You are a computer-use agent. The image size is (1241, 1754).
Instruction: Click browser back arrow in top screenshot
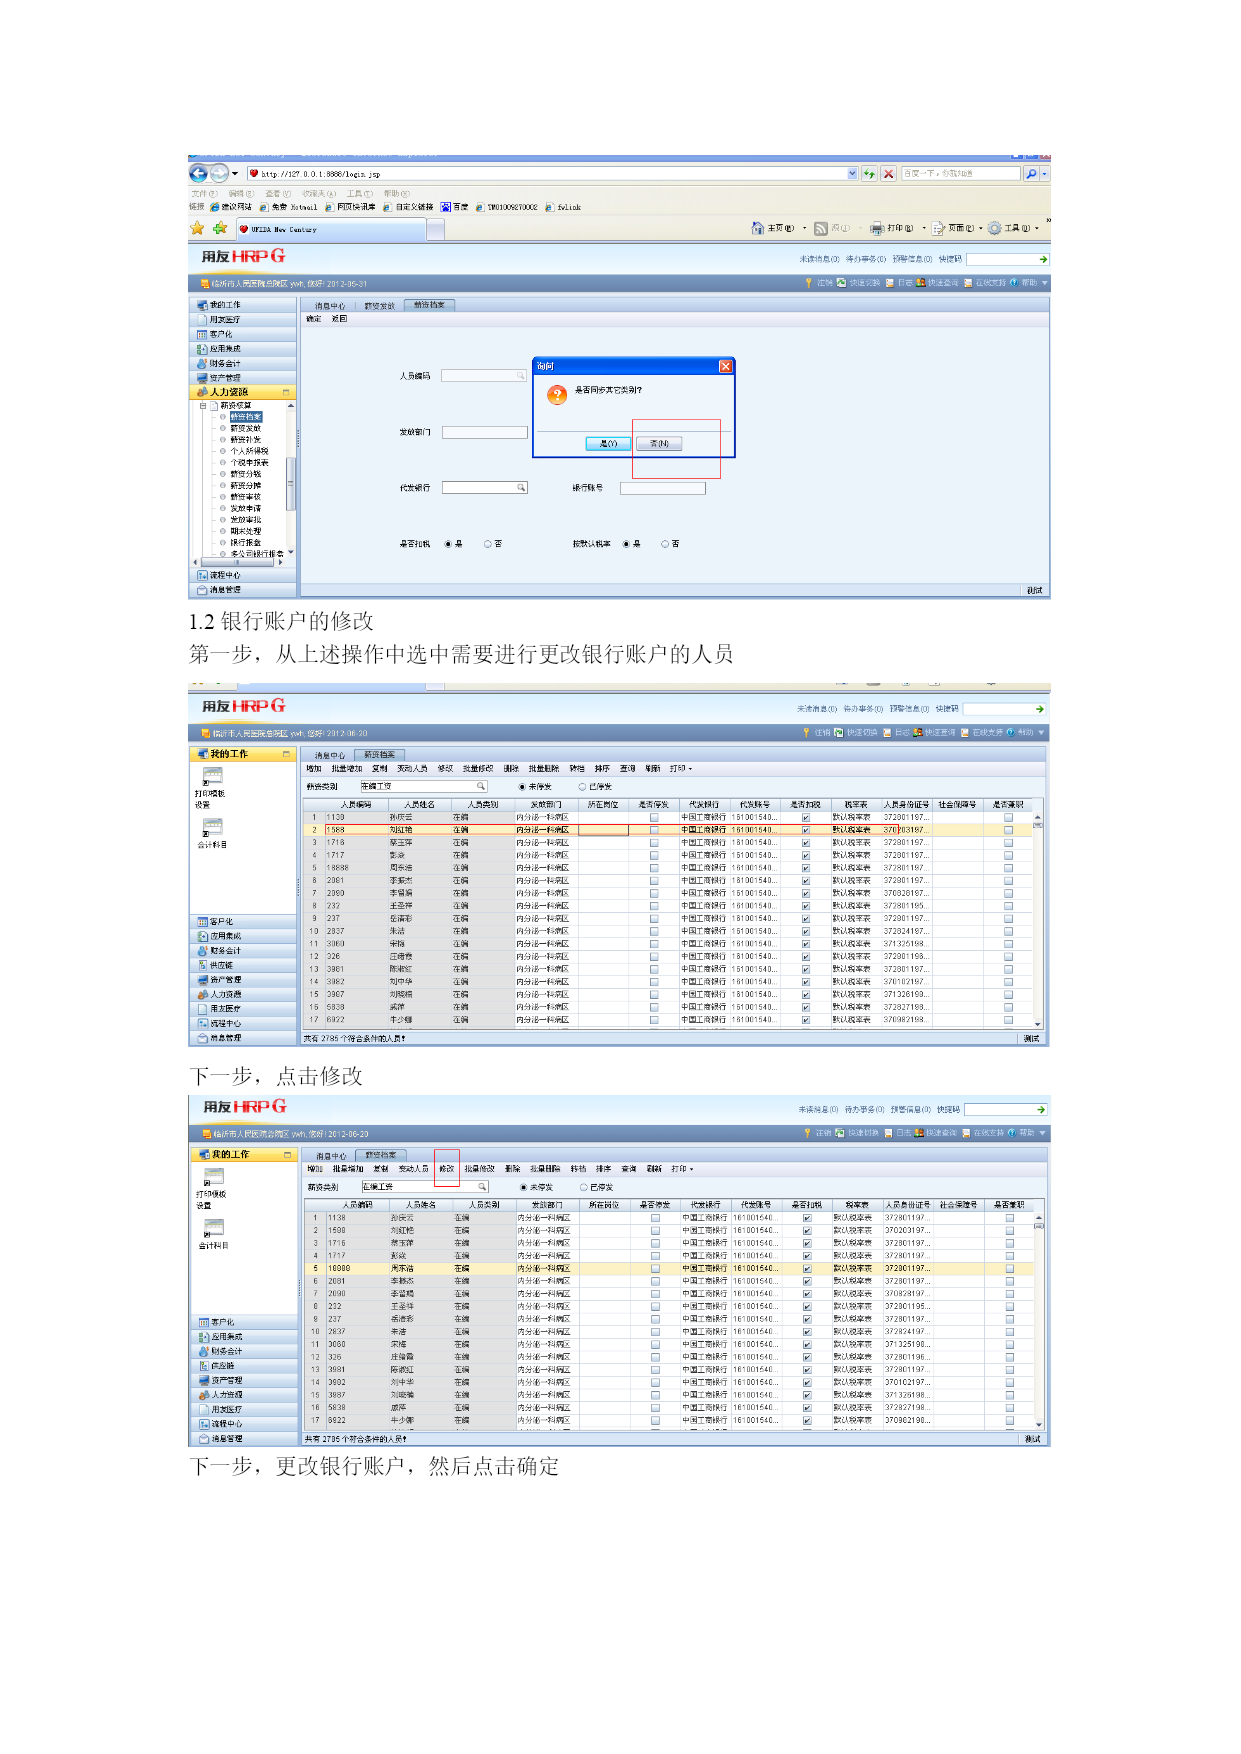pyautogui.click(x=198, y=173)
